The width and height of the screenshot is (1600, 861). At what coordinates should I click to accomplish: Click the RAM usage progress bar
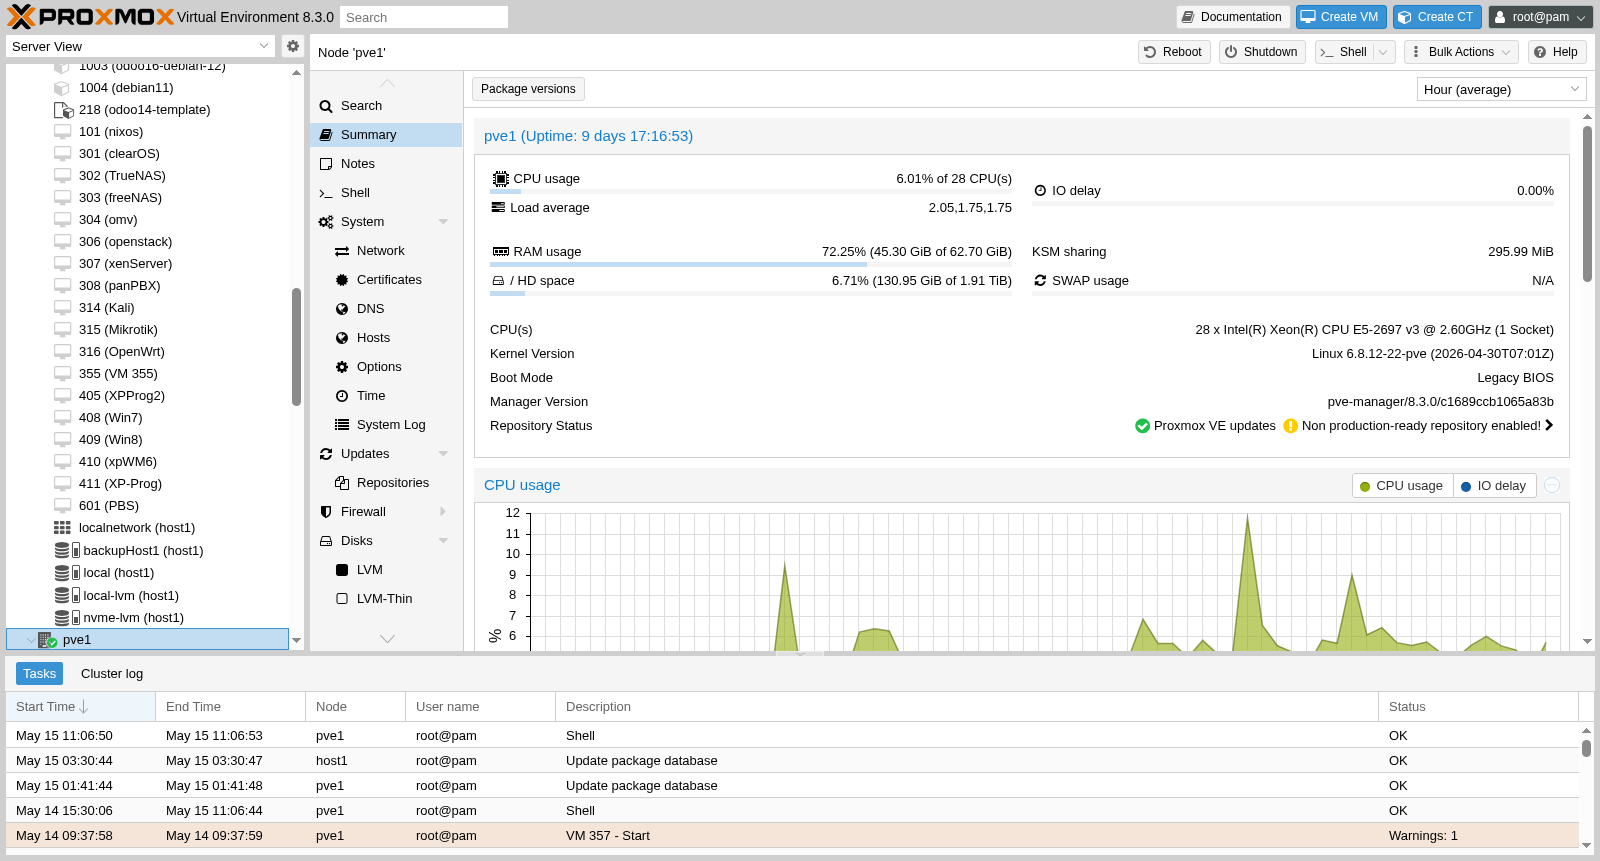[x=751, y=265]
